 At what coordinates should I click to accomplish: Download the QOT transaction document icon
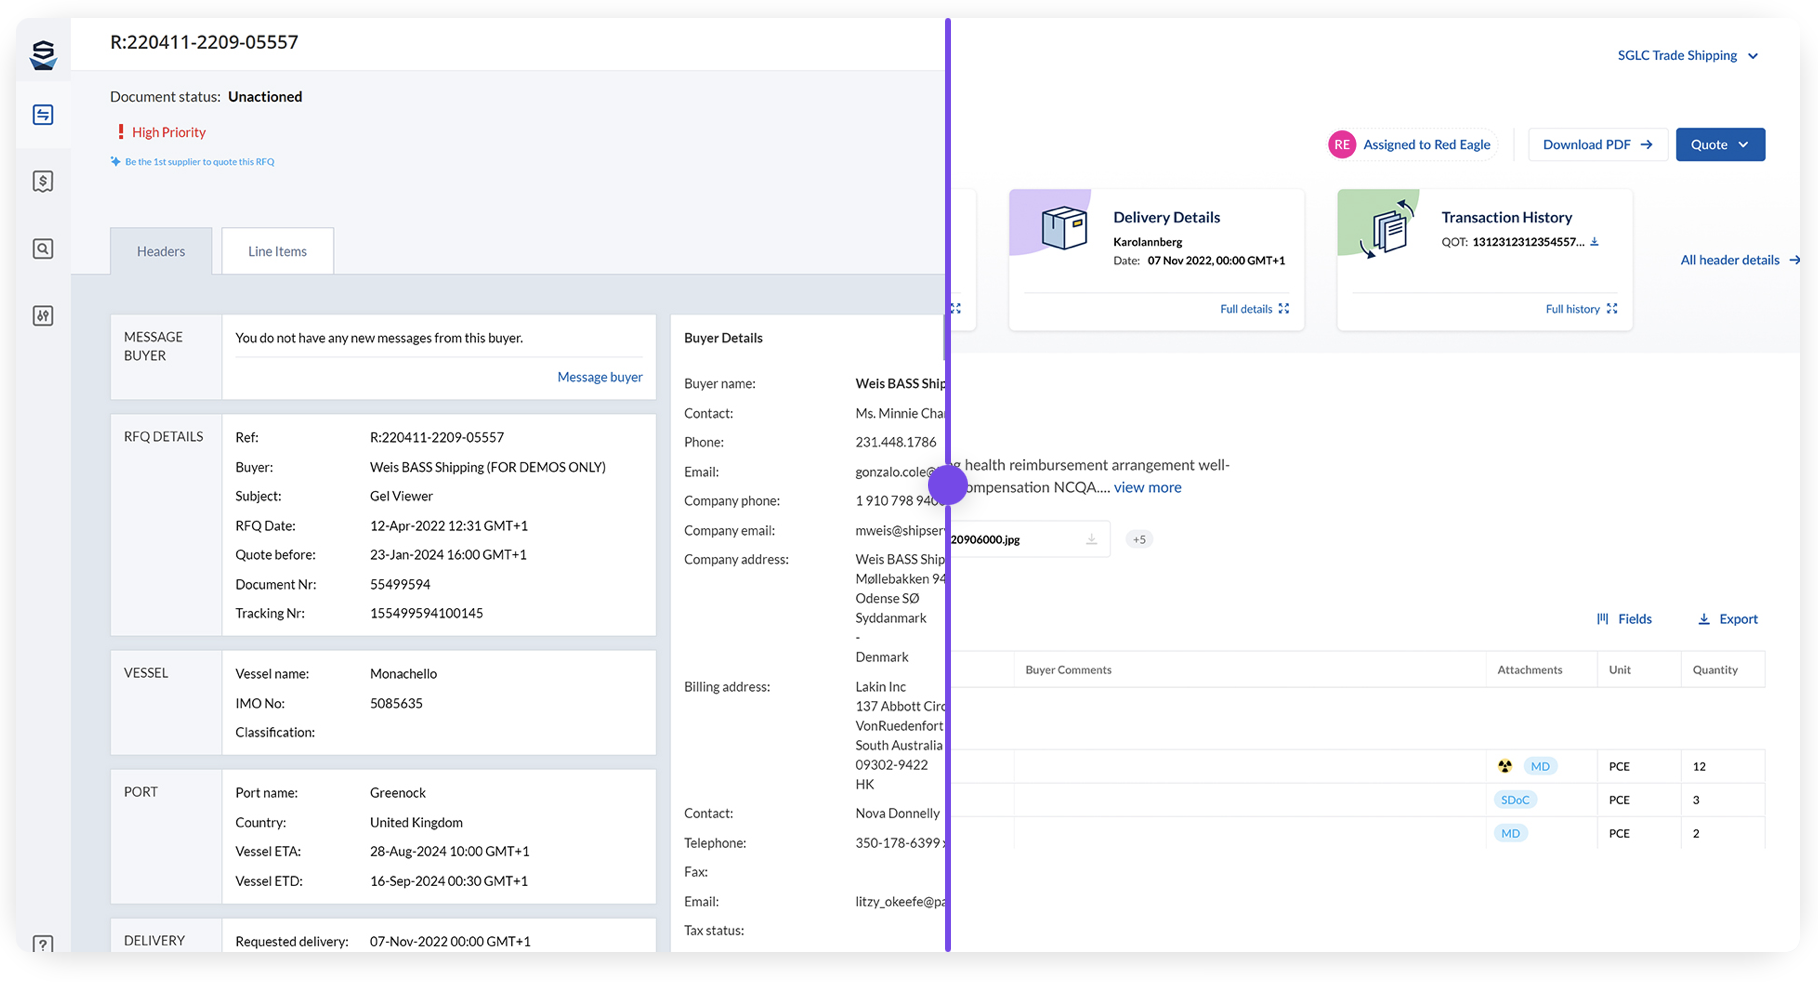pos(1595,242)
